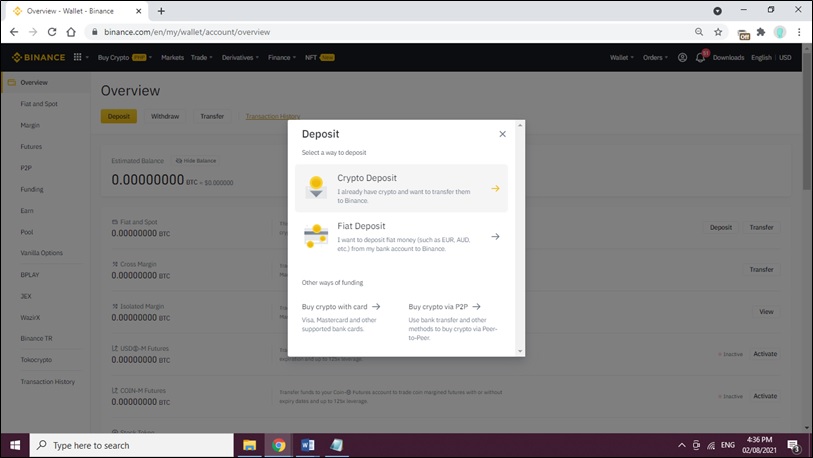Reload the page with refresh icon
This screenshot has width=813, height=458.
pos(52,32)
